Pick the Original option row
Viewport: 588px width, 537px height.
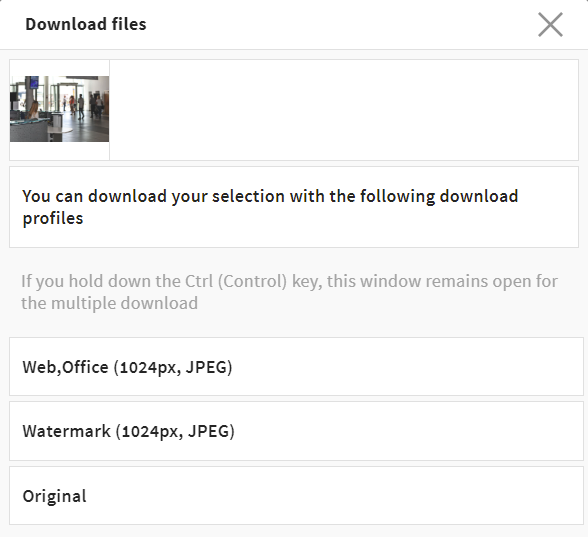coord(296,495)
